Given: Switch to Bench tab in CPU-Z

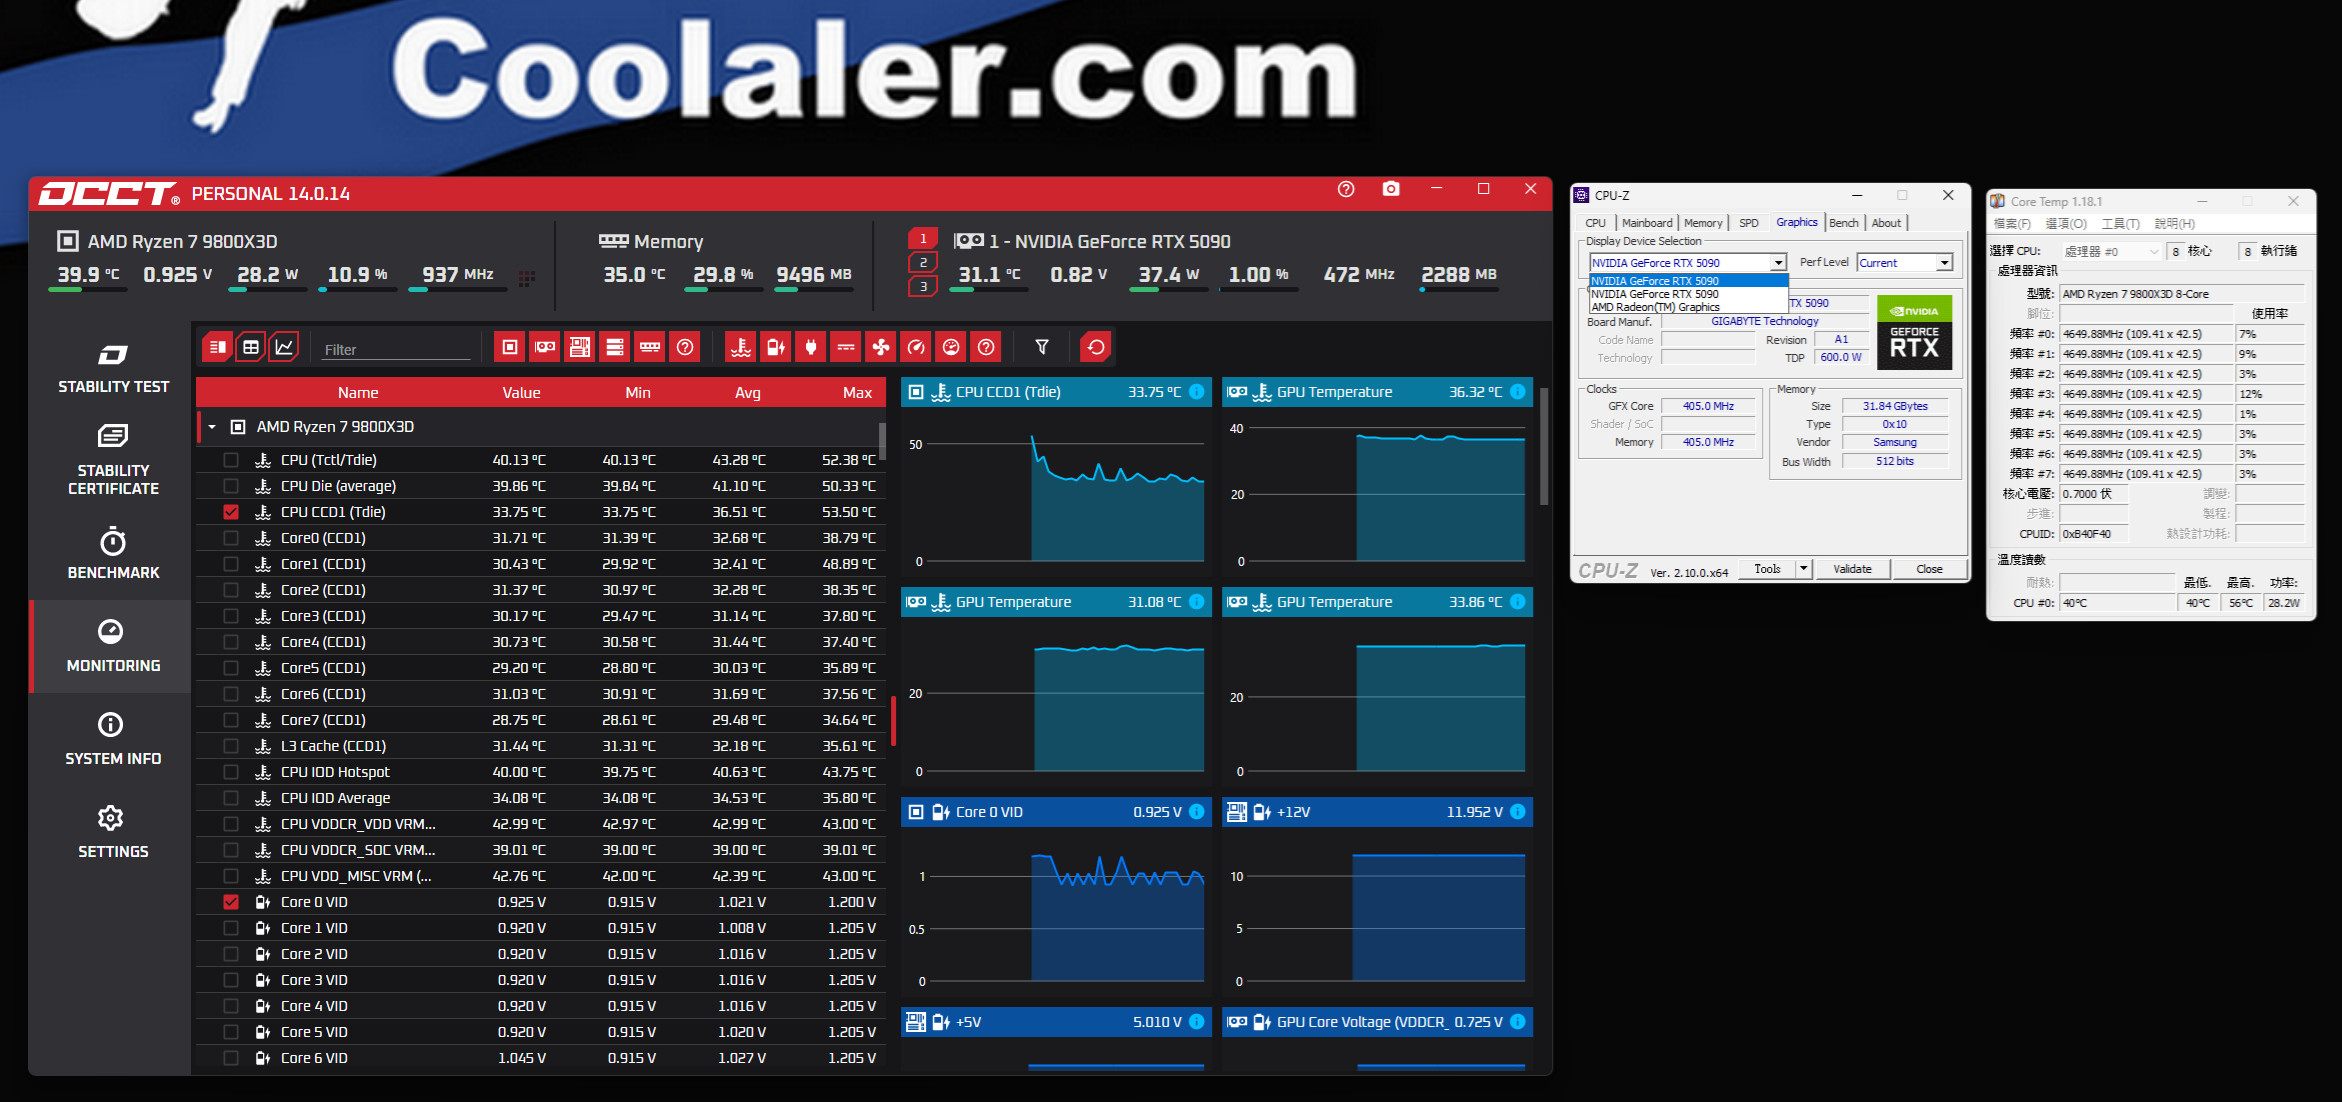Looking at the screenshot, I should click(x=1844, y=223).
